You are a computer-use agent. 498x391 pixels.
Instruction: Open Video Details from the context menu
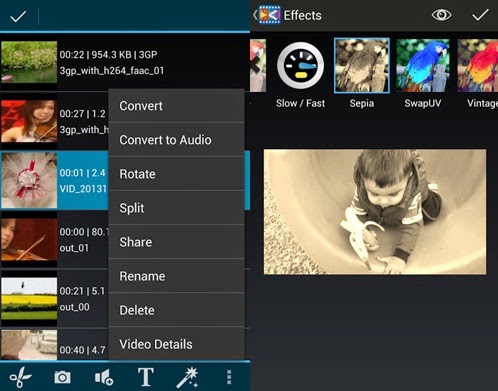tap(176, 344)
